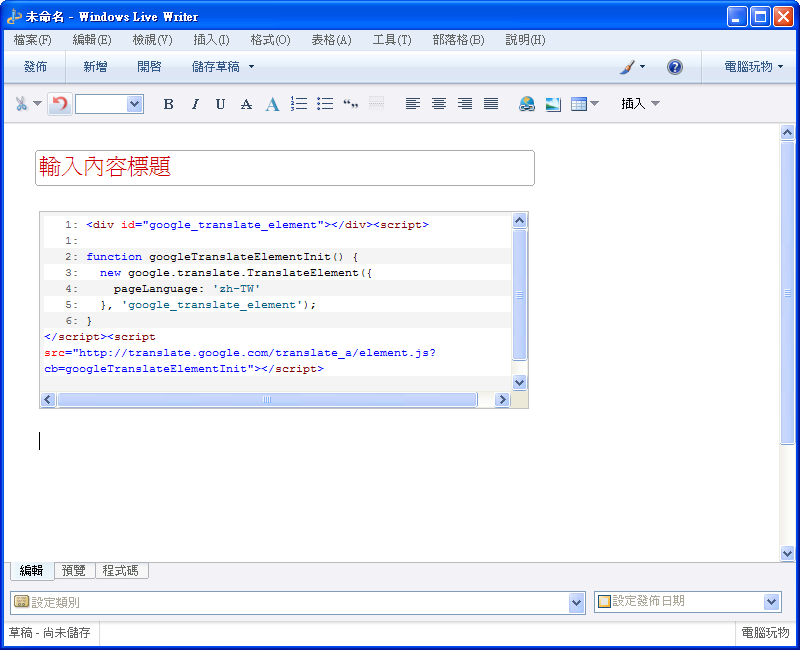Switch to the 編輯 tab

[32, 570]
